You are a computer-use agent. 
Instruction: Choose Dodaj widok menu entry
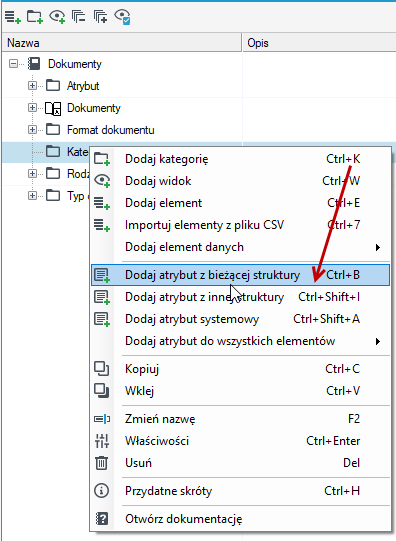[240, 181]
